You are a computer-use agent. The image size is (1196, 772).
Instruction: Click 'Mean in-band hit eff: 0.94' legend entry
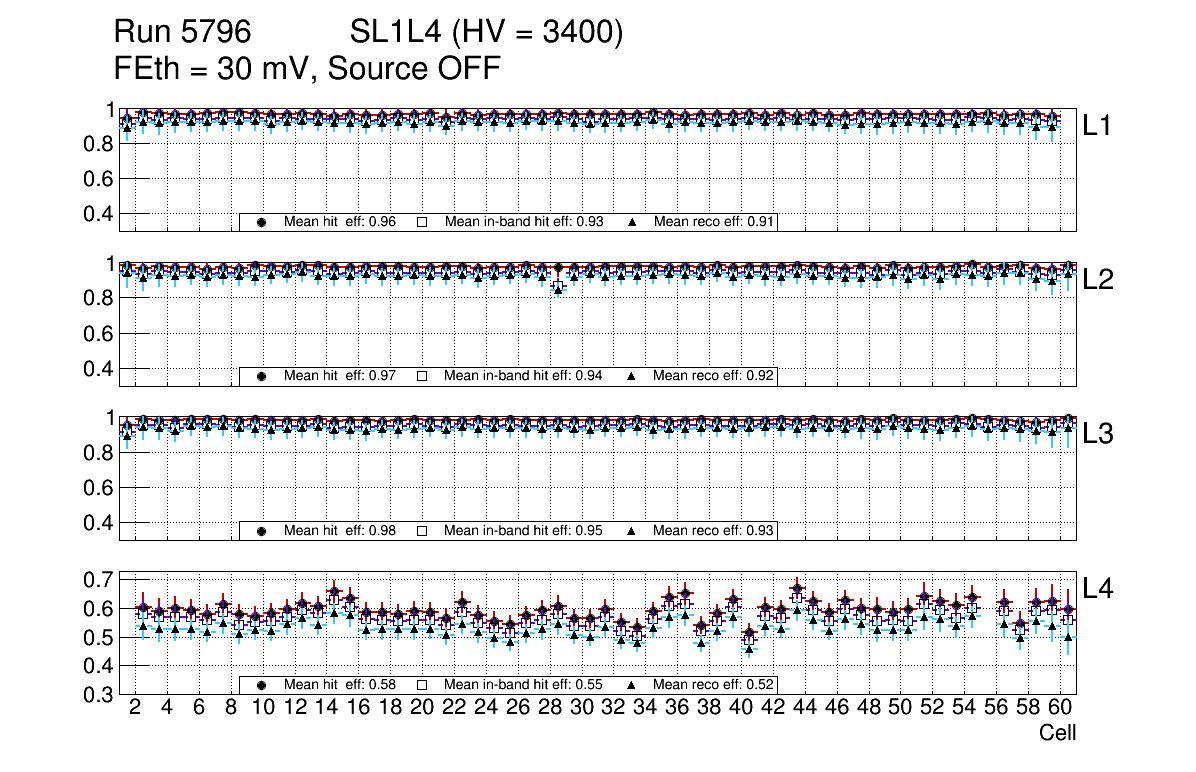(x=523, y=377)
